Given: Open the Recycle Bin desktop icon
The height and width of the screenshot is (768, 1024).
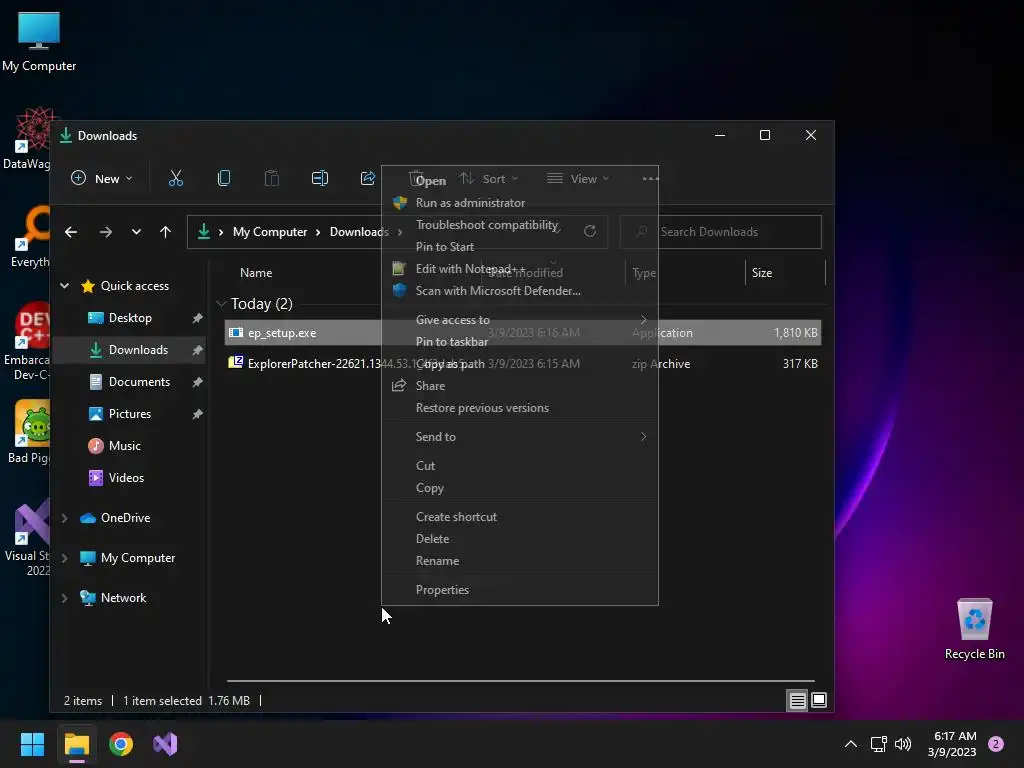Looking at the screenshot, I should [974, 629].
